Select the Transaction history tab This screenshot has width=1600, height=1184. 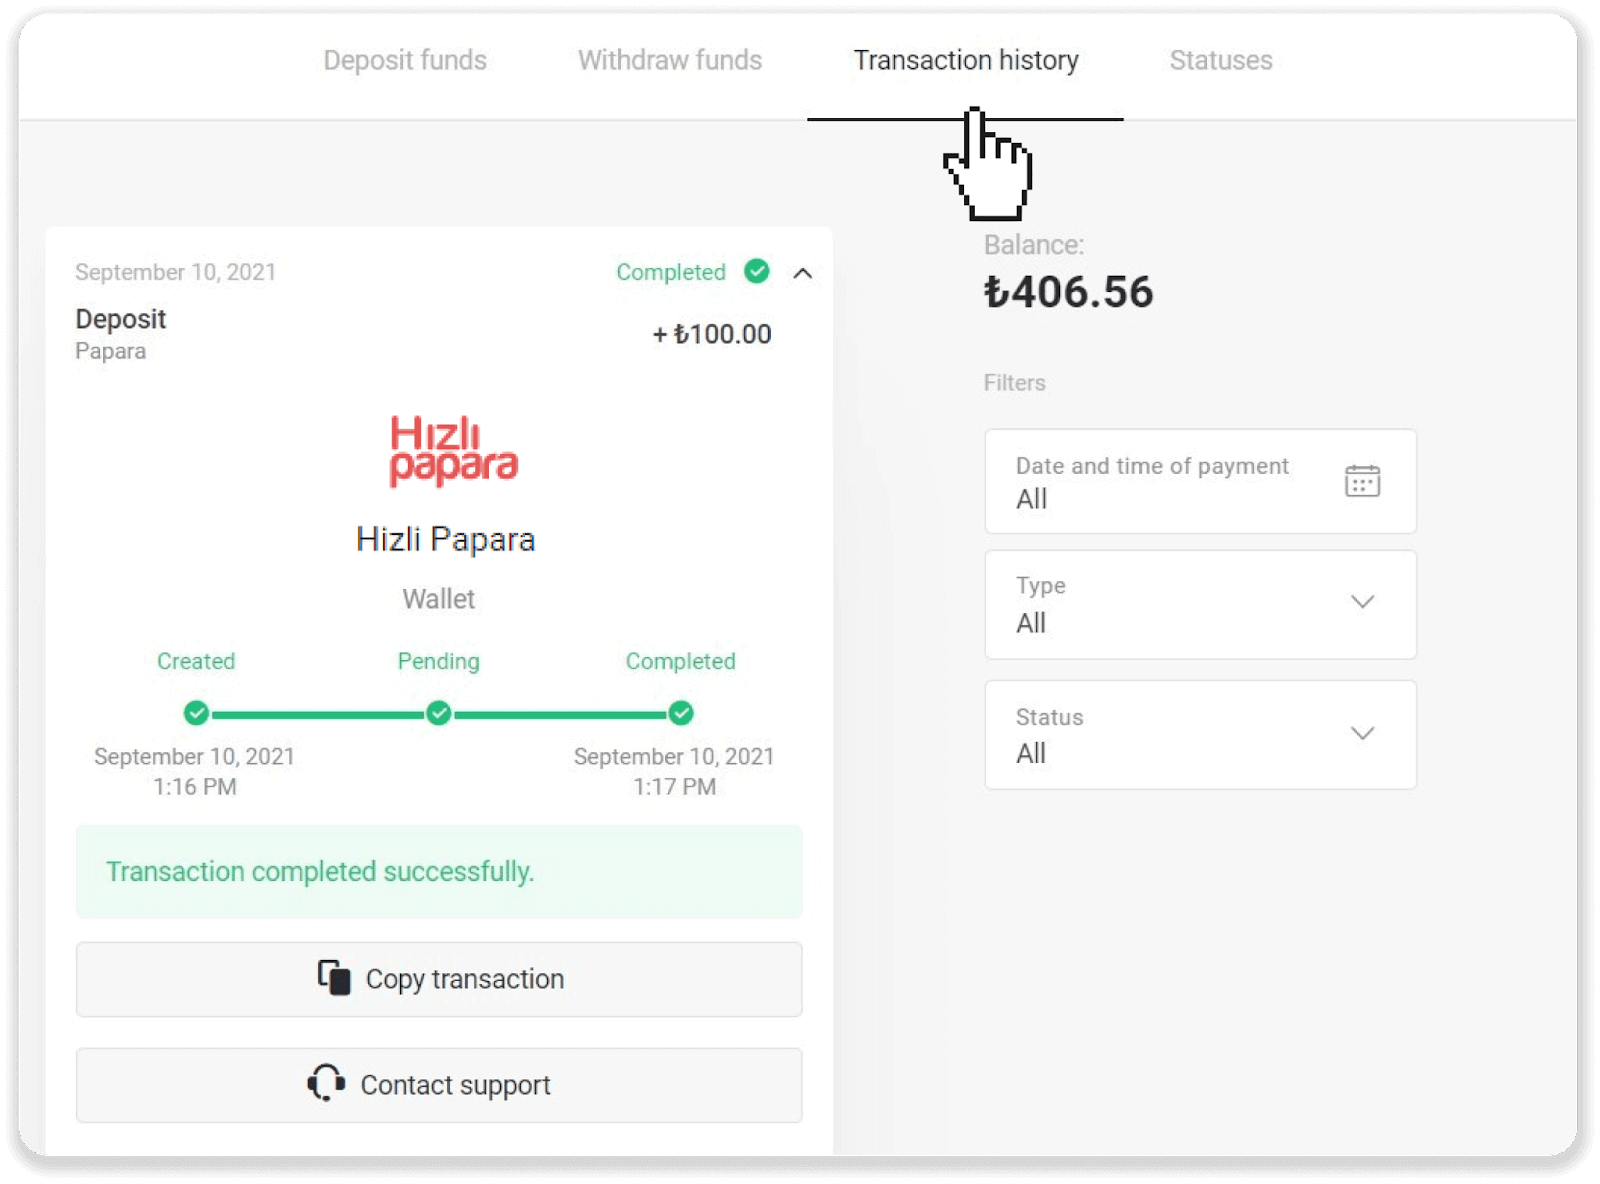(966, 60)
